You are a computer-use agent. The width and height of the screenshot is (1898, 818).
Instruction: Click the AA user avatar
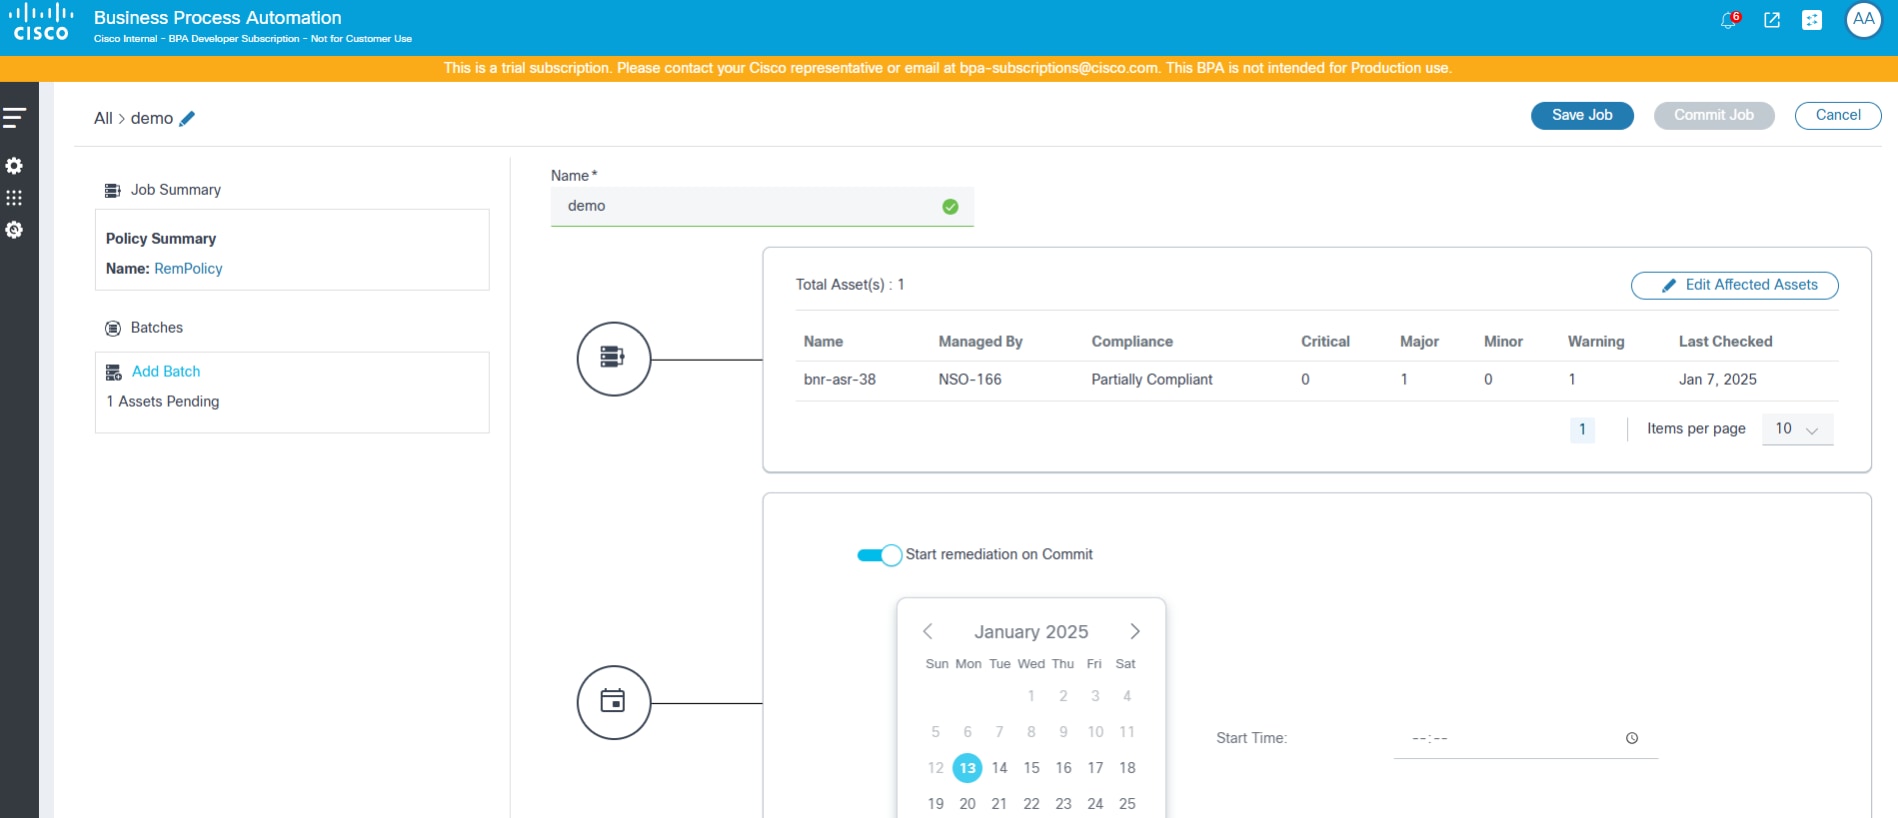click(x=1864, y=20)
